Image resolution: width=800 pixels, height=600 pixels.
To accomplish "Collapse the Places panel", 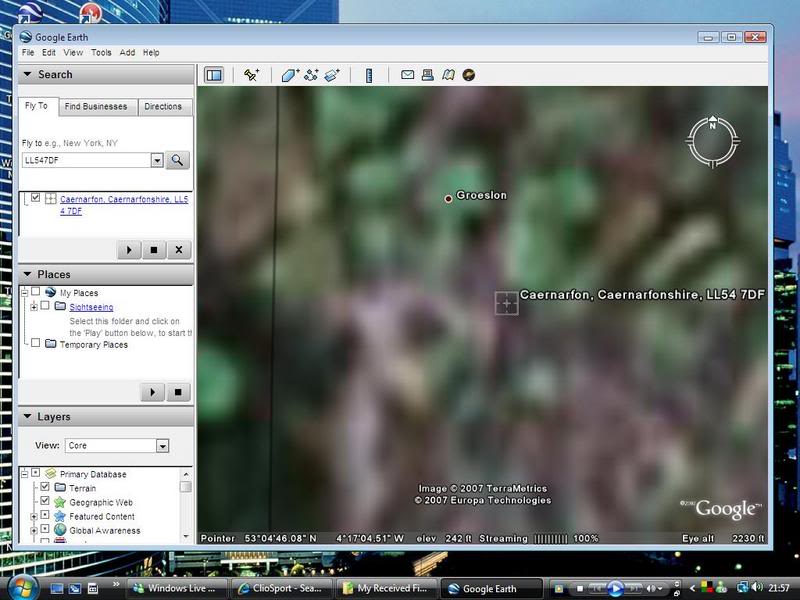I will 28,274.
